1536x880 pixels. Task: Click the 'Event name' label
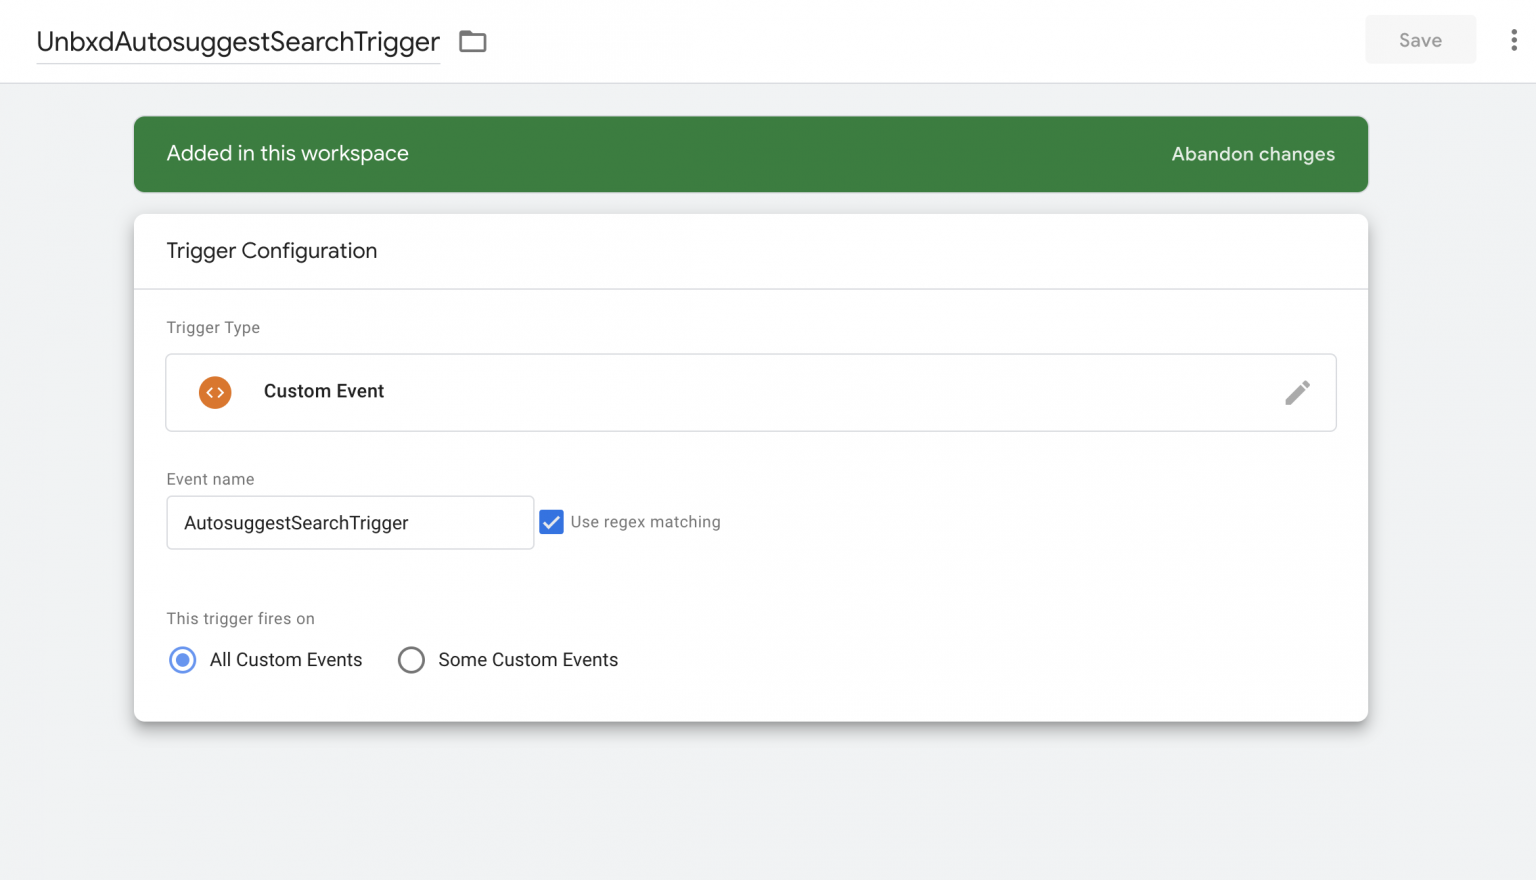tap(210, 479)
